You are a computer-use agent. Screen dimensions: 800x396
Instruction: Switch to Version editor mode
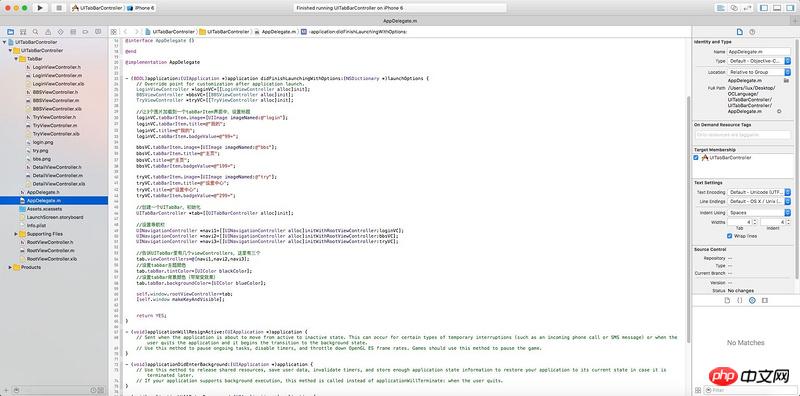click(x=747, y=8)
